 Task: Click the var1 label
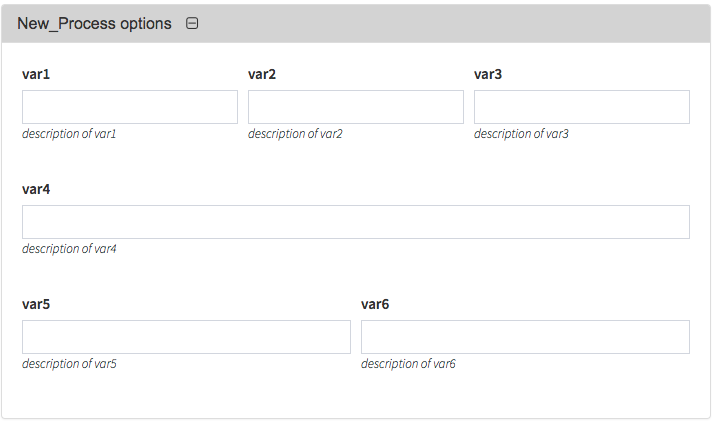tap(36, 74)
